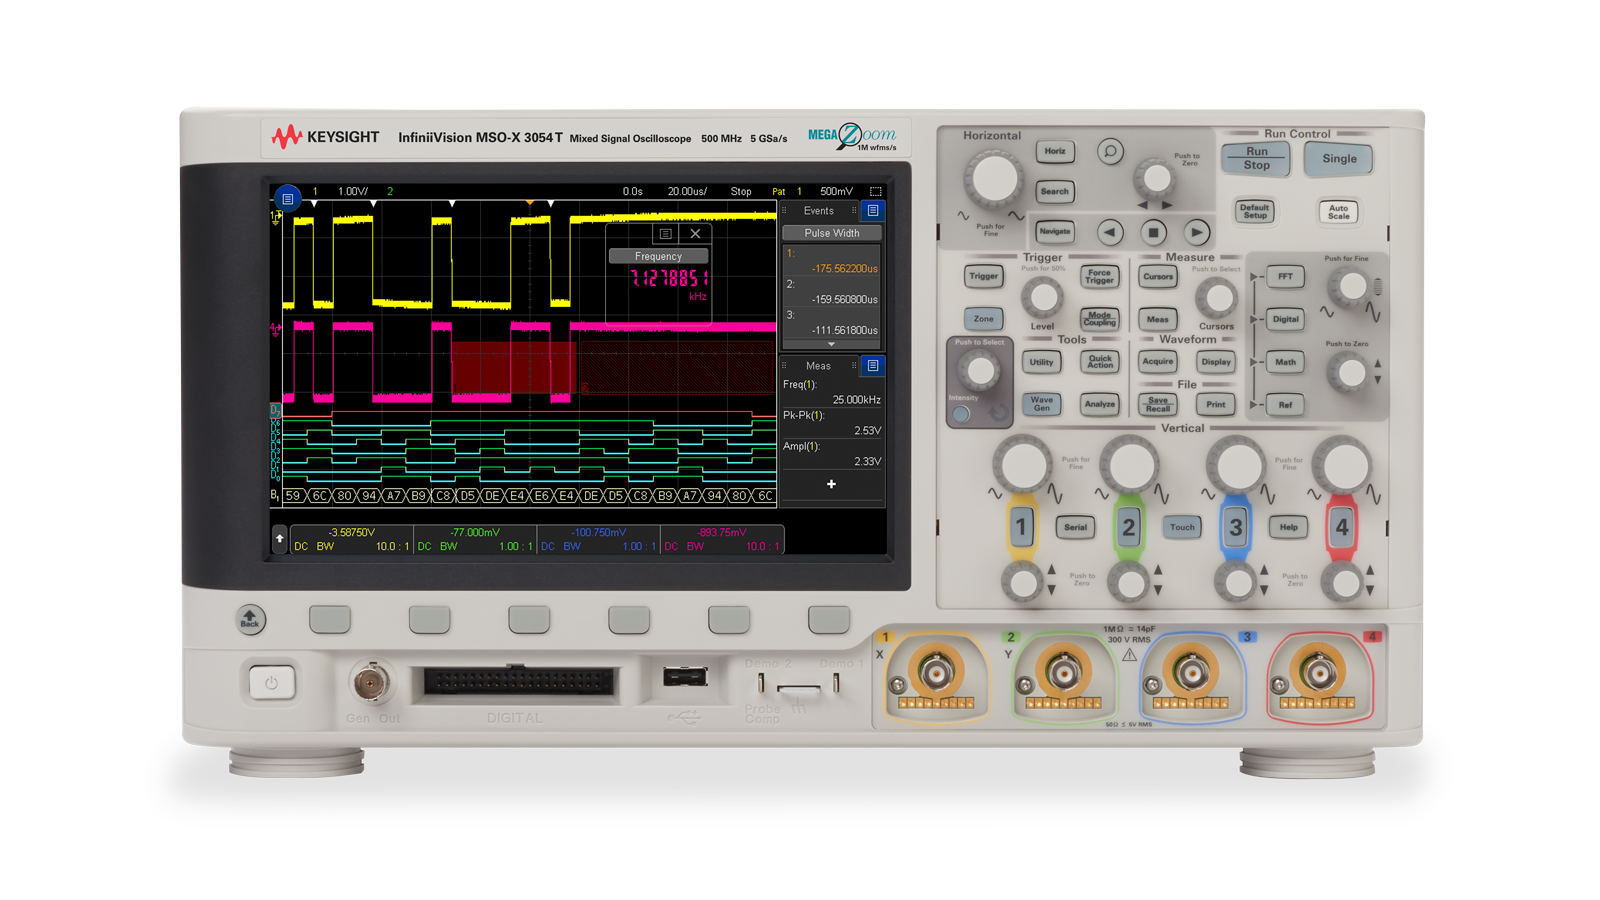Close the Frequency counter popup
Viewport: 1600px width, 900px height.
click(695, 234)
